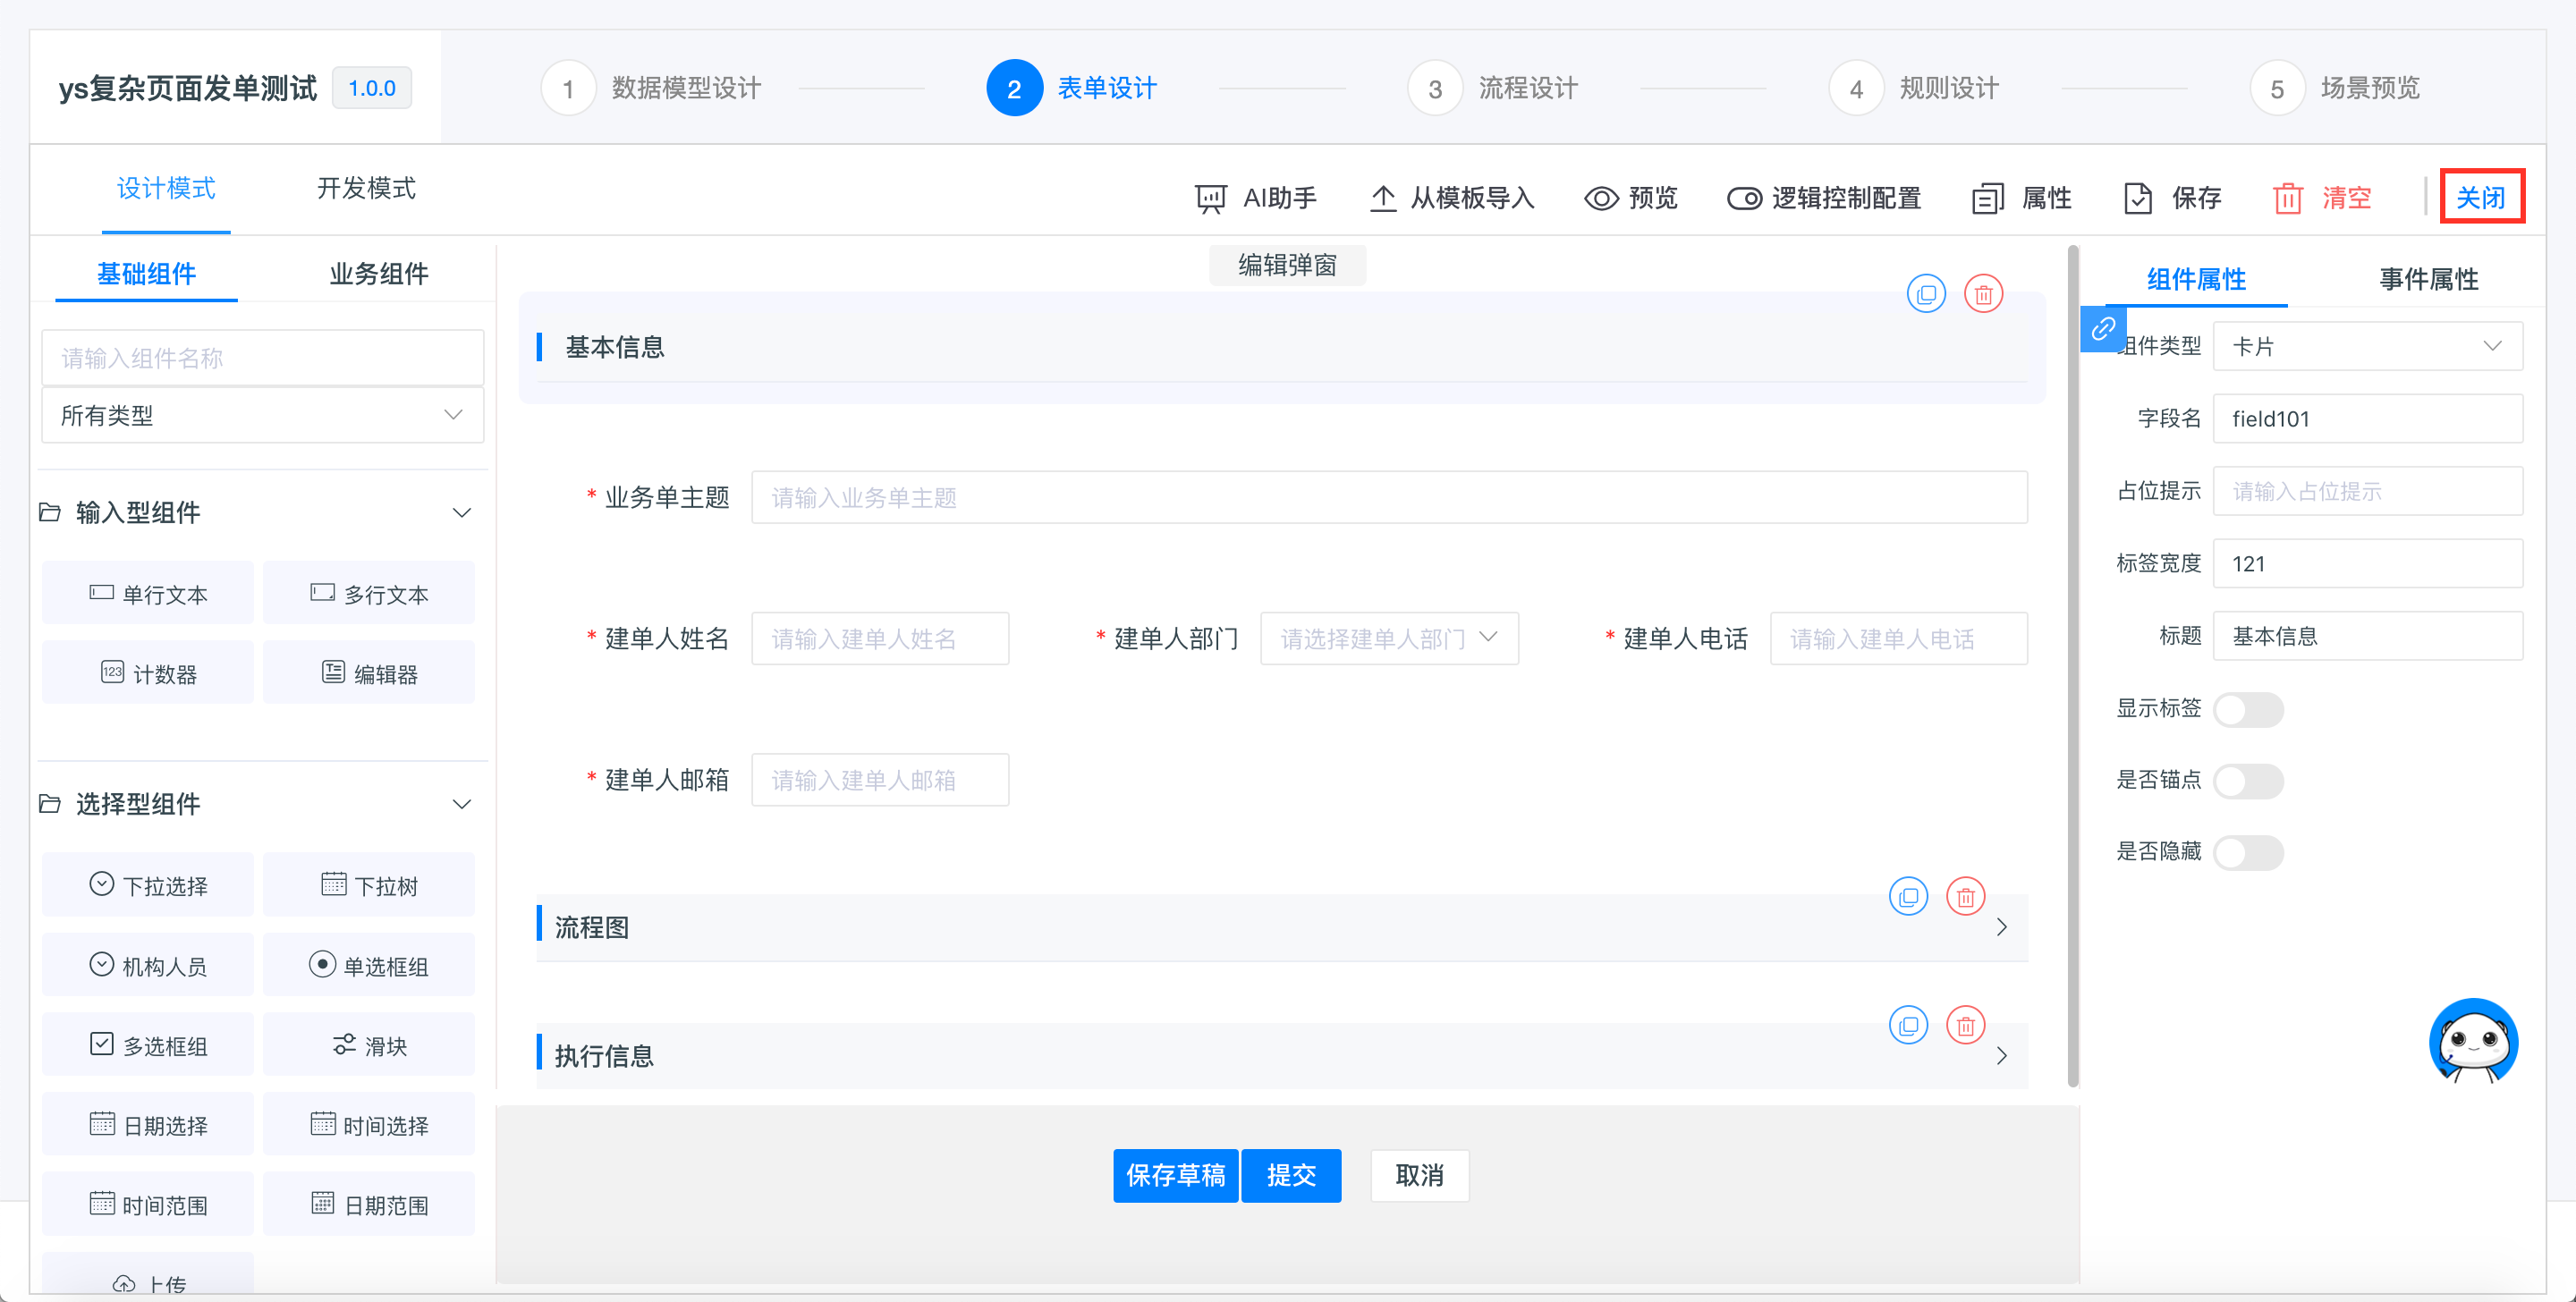Expand the 流程图 section arrow
The width and height of the screenshot is (2576, 1302).
[x=2001, y=927]
